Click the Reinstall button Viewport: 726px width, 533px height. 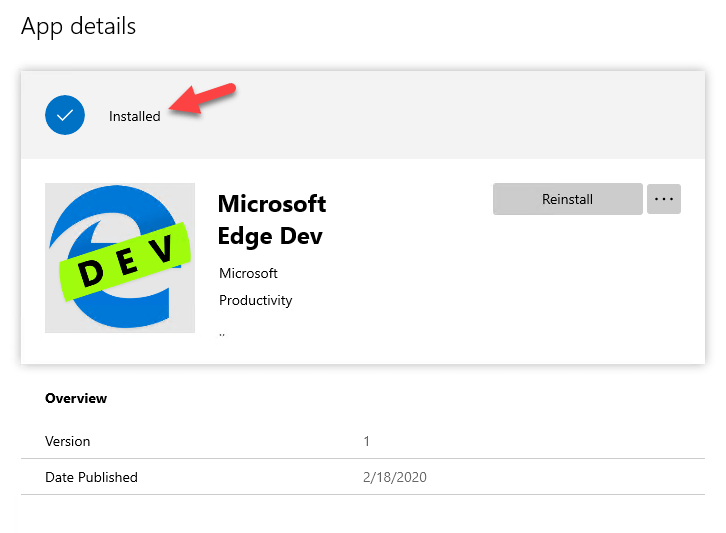pos(567,199)
